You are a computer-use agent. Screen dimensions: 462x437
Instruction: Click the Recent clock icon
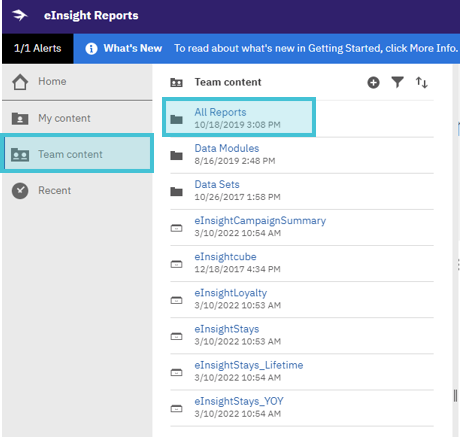20,191
